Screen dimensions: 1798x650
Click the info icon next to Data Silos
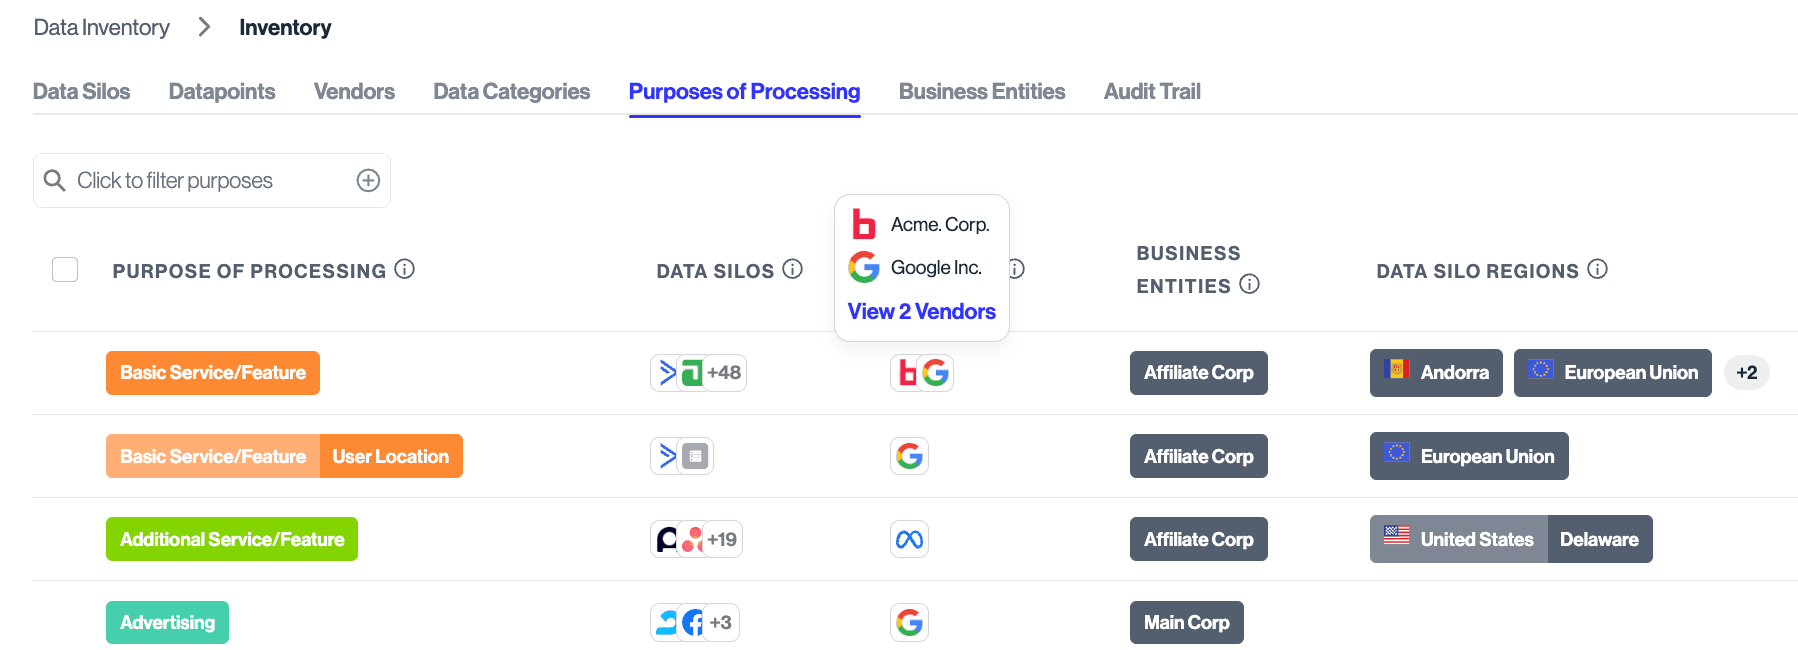click(x=793, y=269)
